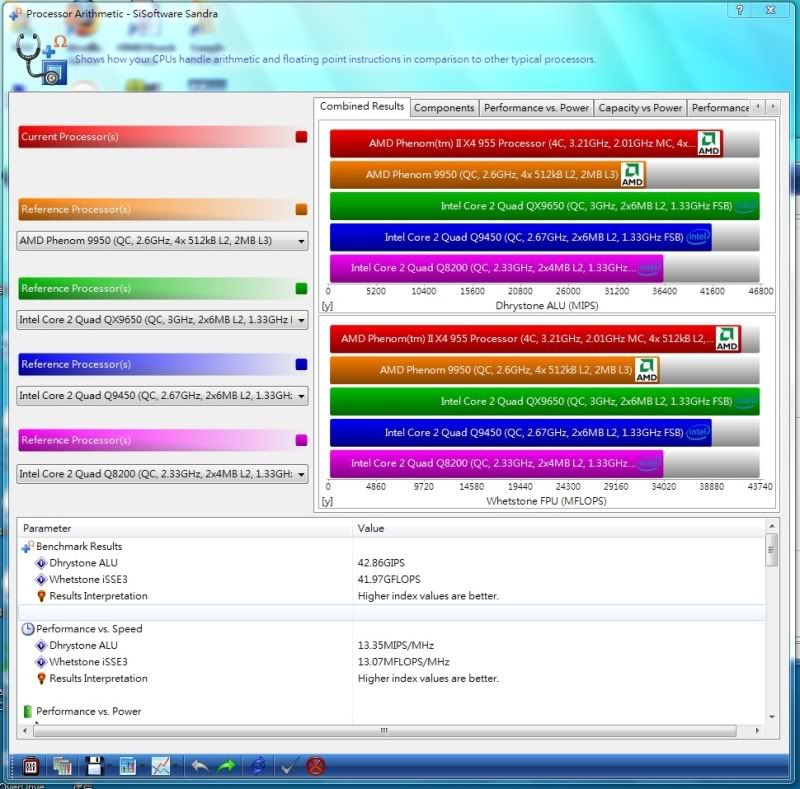800x789 pixels.
Task: Open the line graph icon's dropdown arrow
Action: pyautogui.click(x=175, y=767)
